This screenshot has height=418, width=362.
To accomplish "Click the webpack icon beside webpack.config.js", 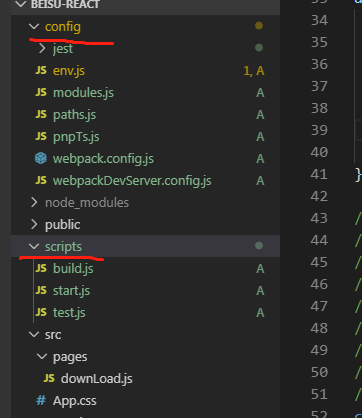I will (x=41, y=158).
